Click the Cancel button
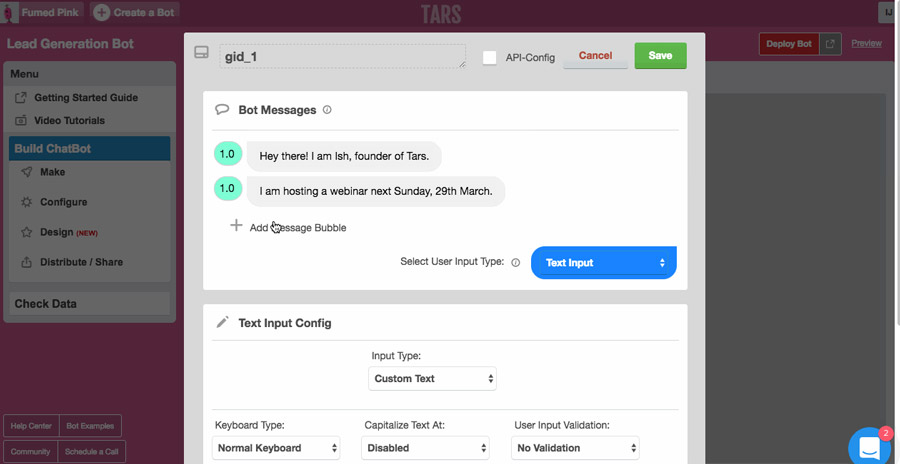The width and height of the screenshot is (900, 464). [x=595, y=56]
